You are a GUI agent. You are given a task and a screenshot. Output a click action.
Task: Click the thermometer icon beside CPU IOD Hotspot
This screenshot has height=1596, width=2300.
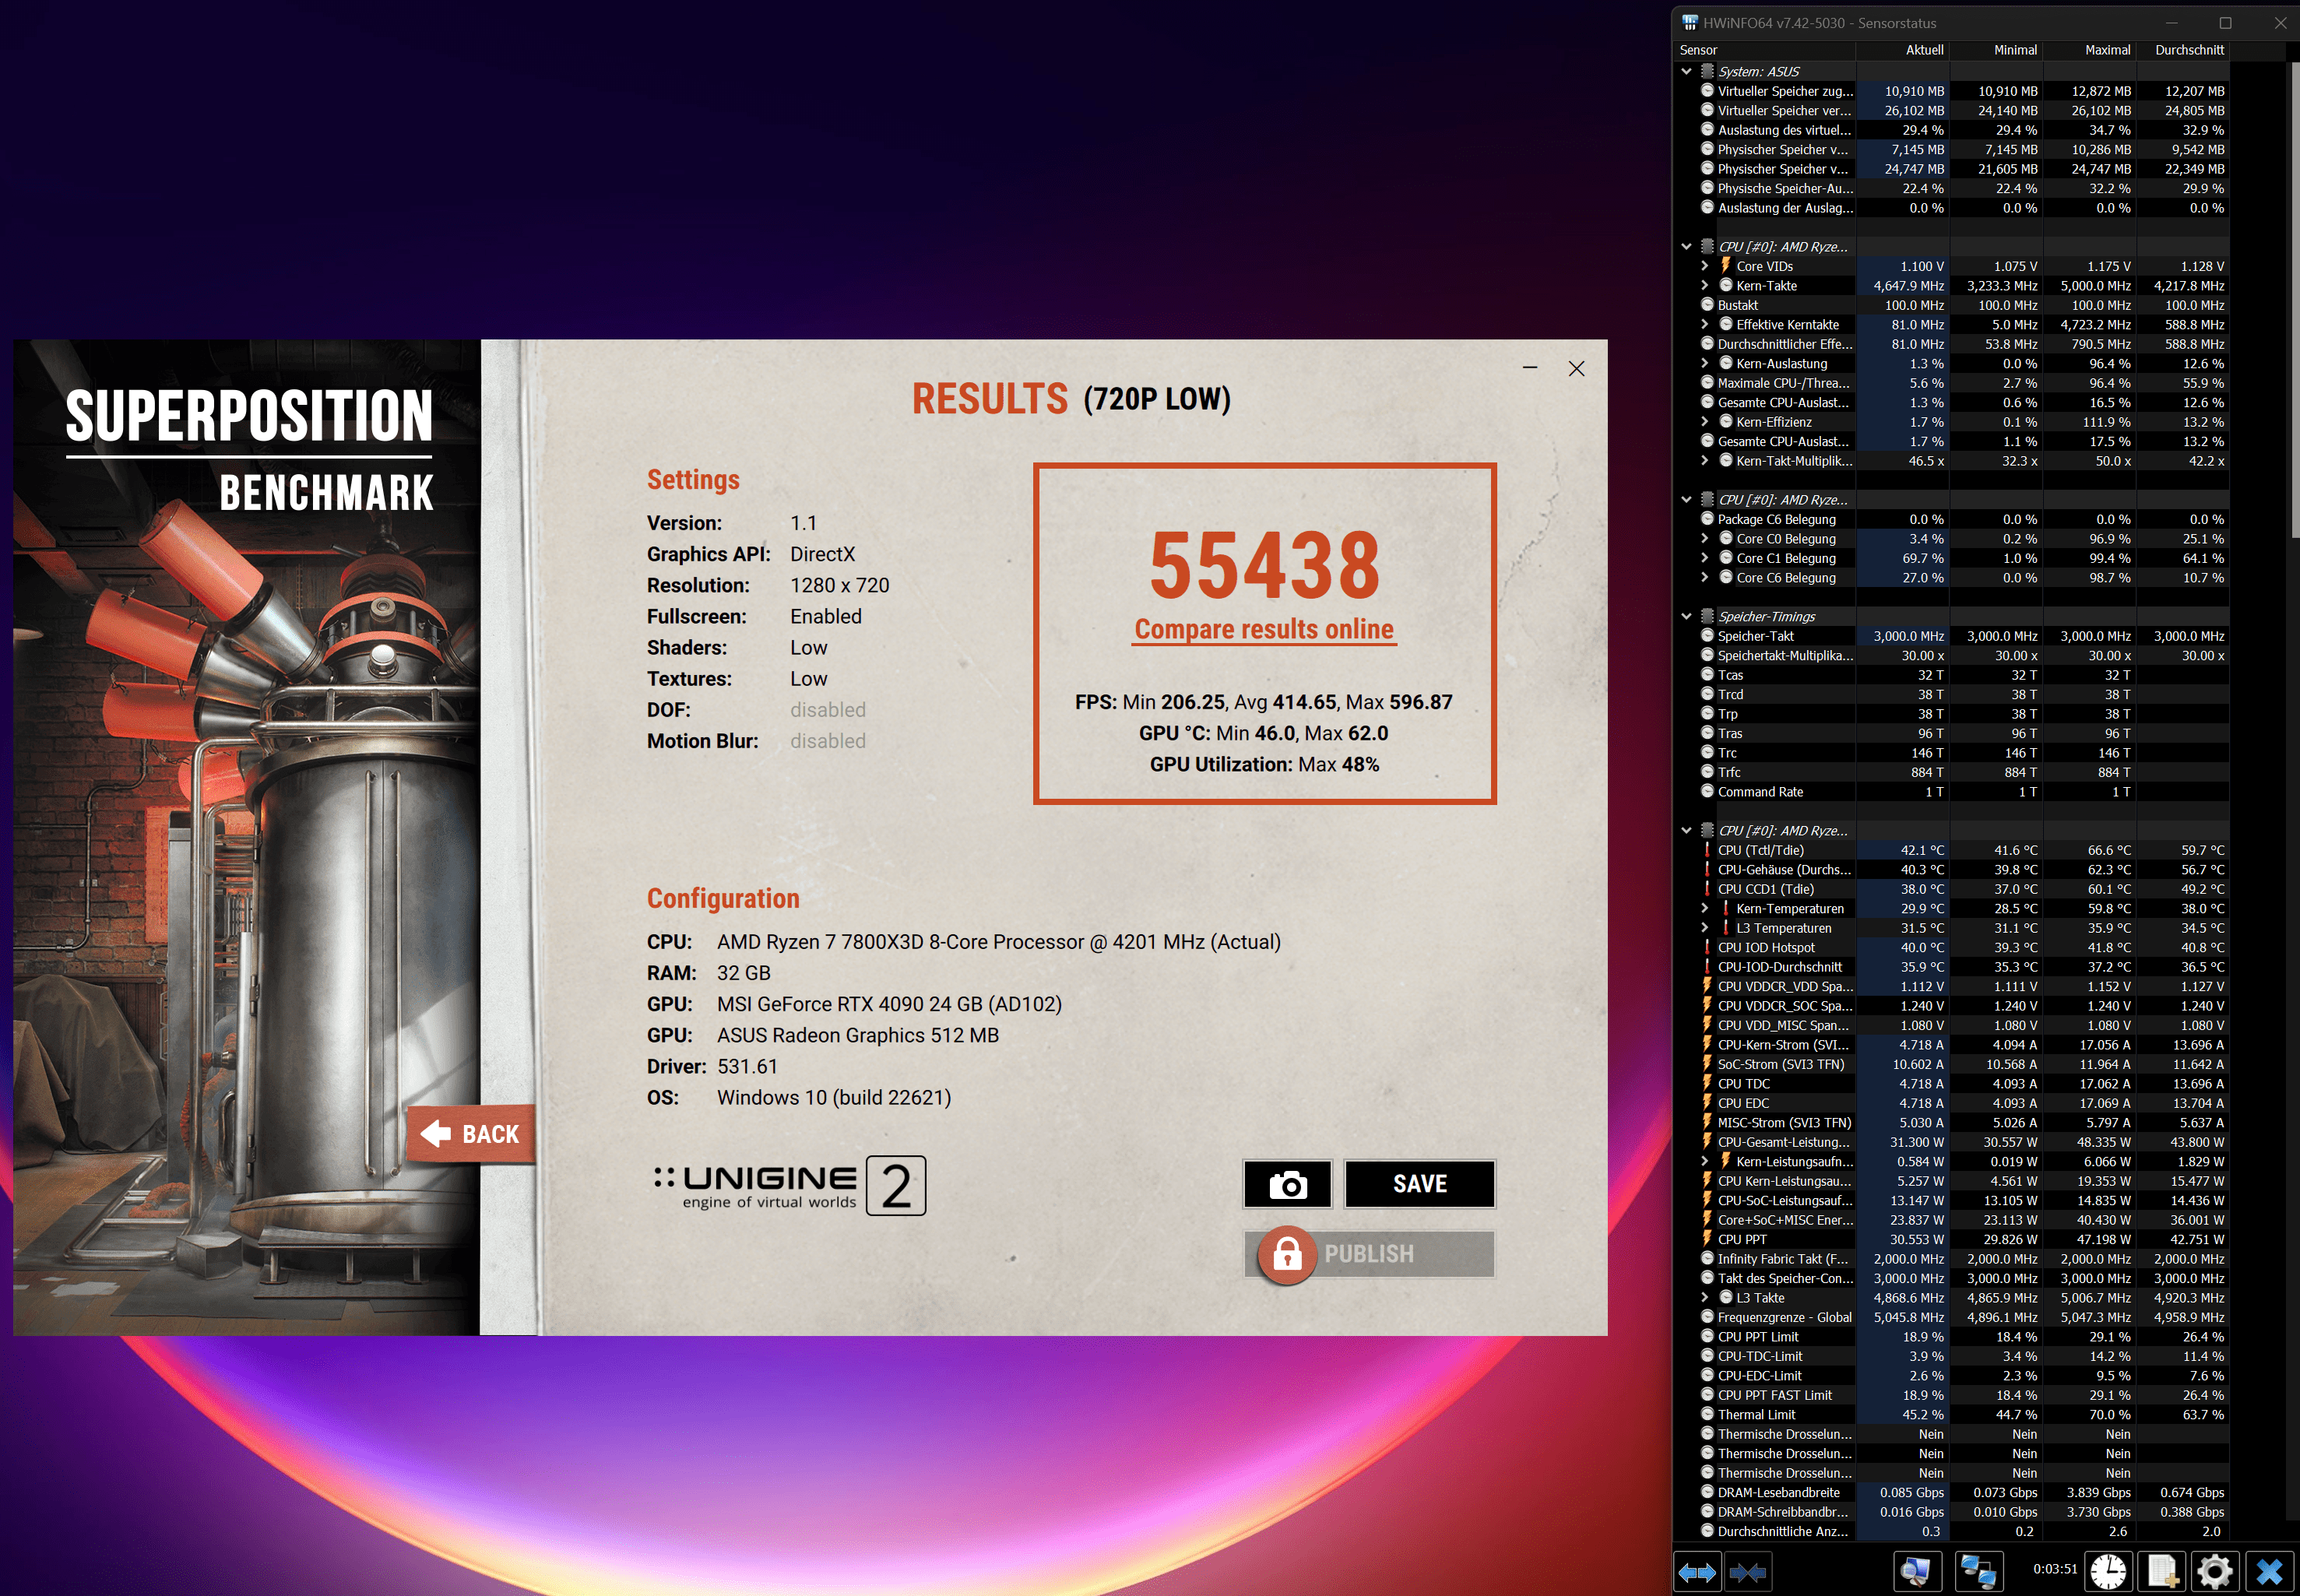1707,947
